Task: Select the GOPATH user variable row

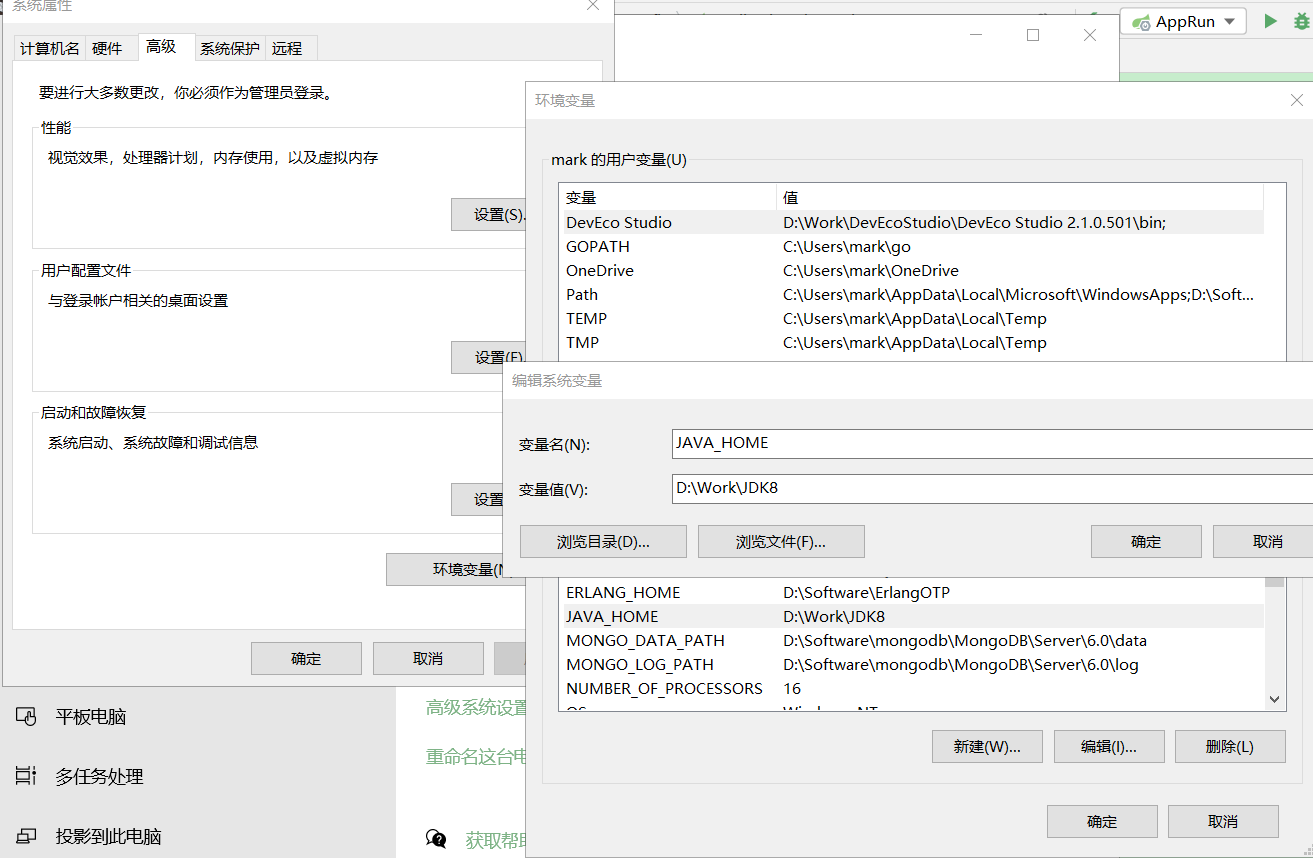Action: (912, 246)
